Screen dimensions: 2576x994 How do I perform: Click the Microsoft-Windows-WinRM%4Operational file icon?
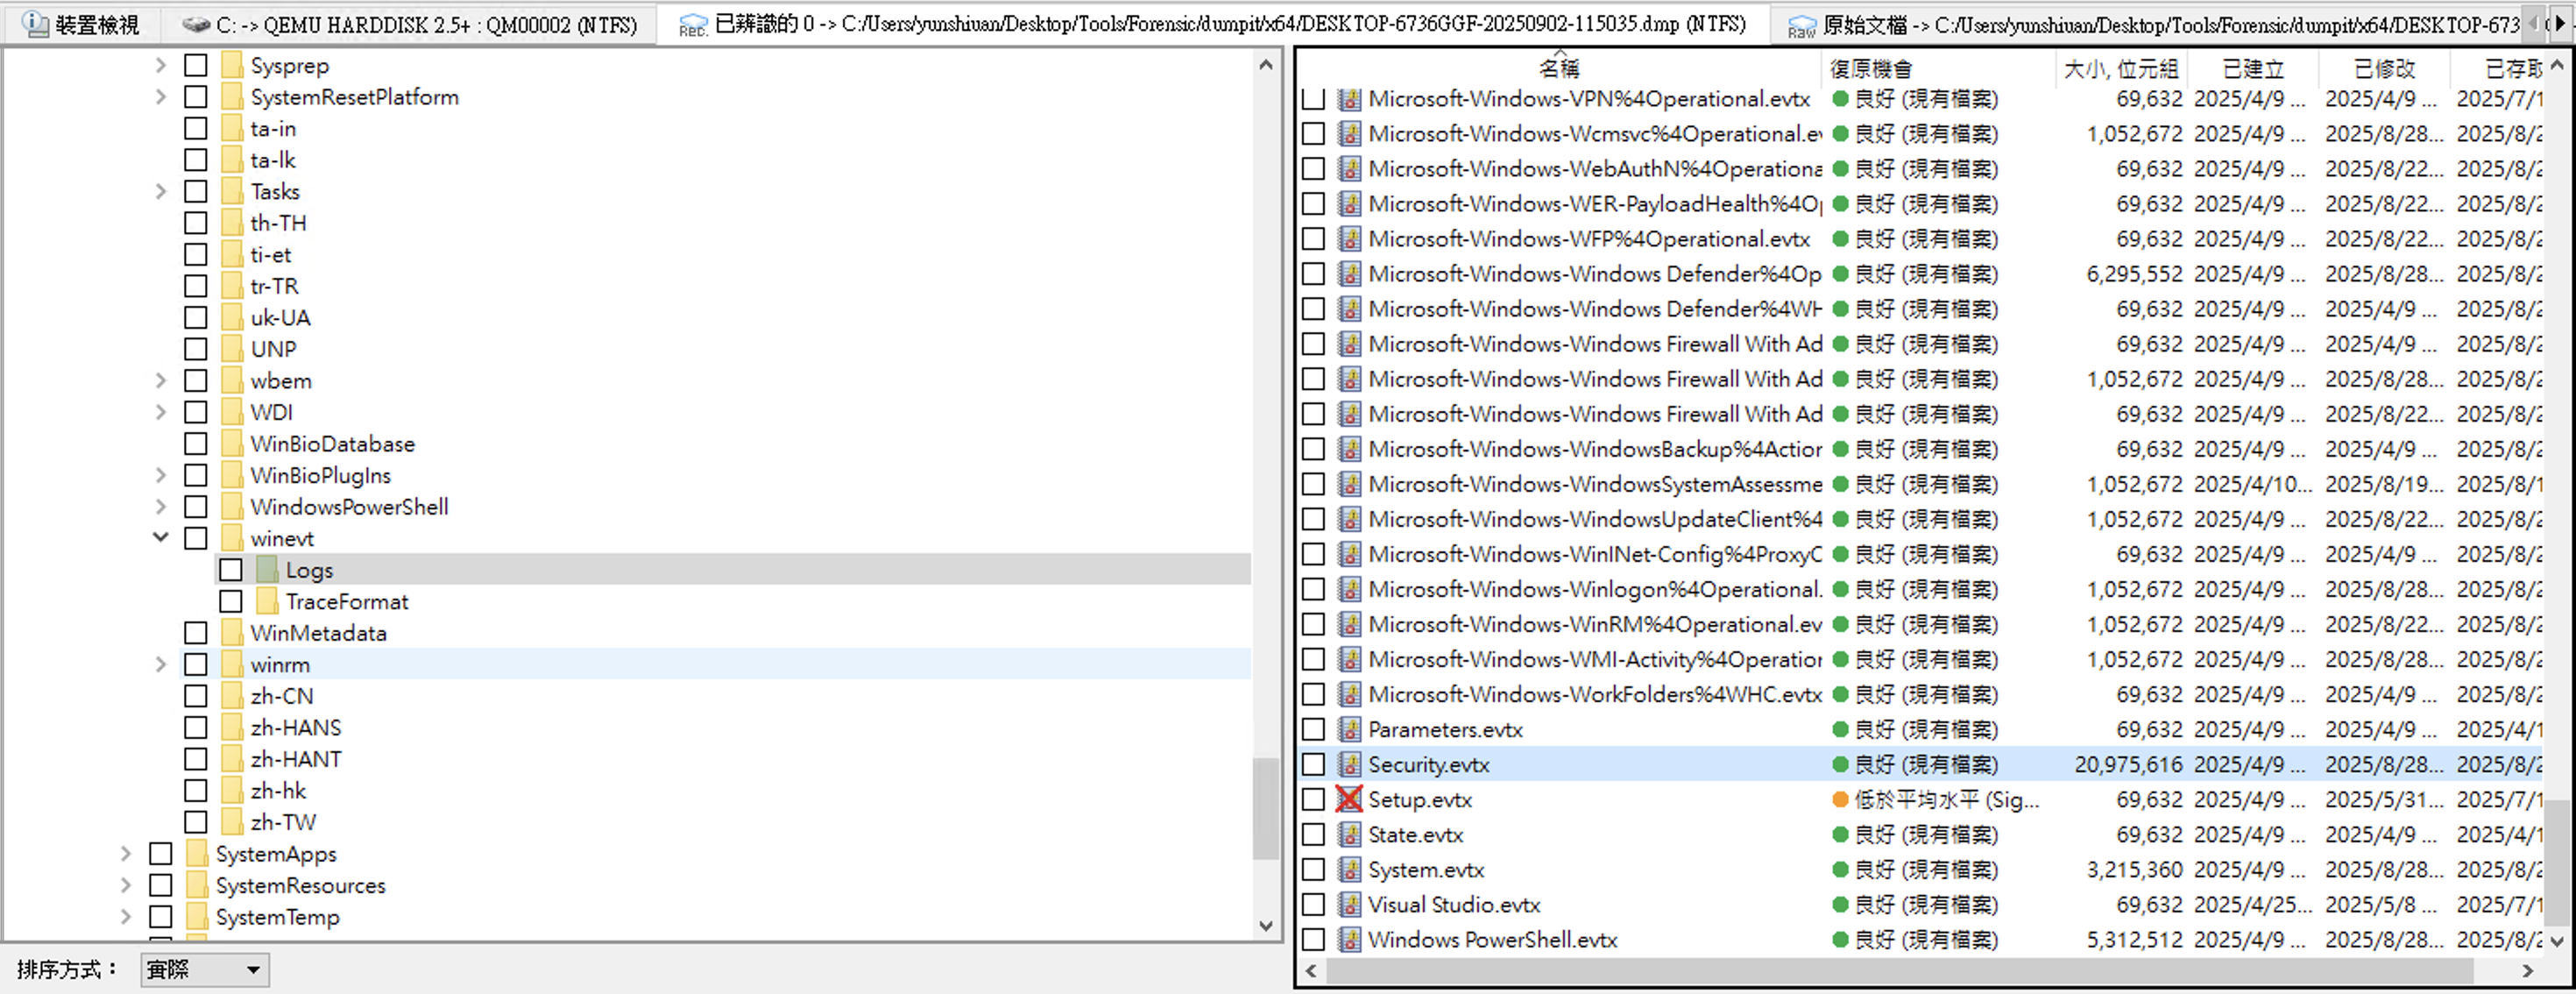click(x=1349, y=624)
